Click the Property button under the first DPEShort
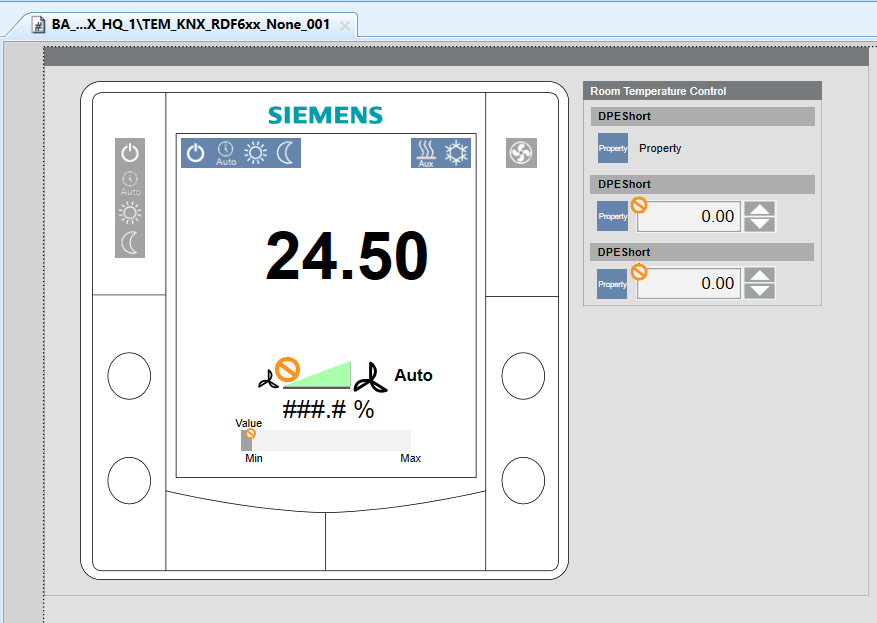The image size is (877, 623). [x=612, y=148]
